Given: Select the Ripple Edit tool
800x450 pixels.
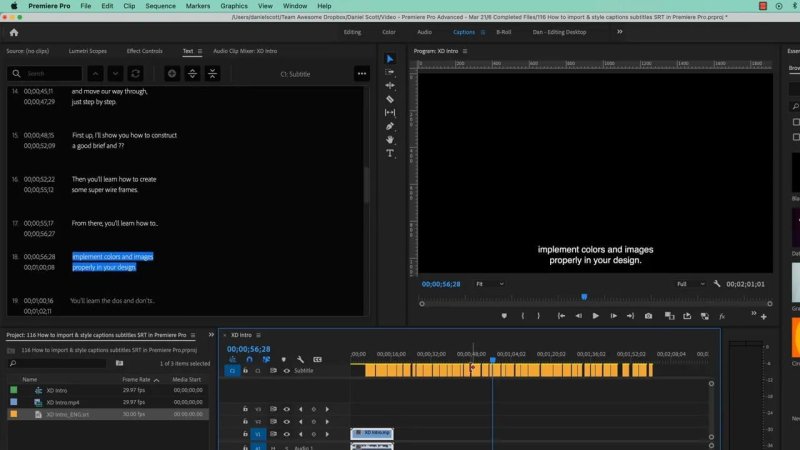Looking at the screenshot, I should [390, 86].
